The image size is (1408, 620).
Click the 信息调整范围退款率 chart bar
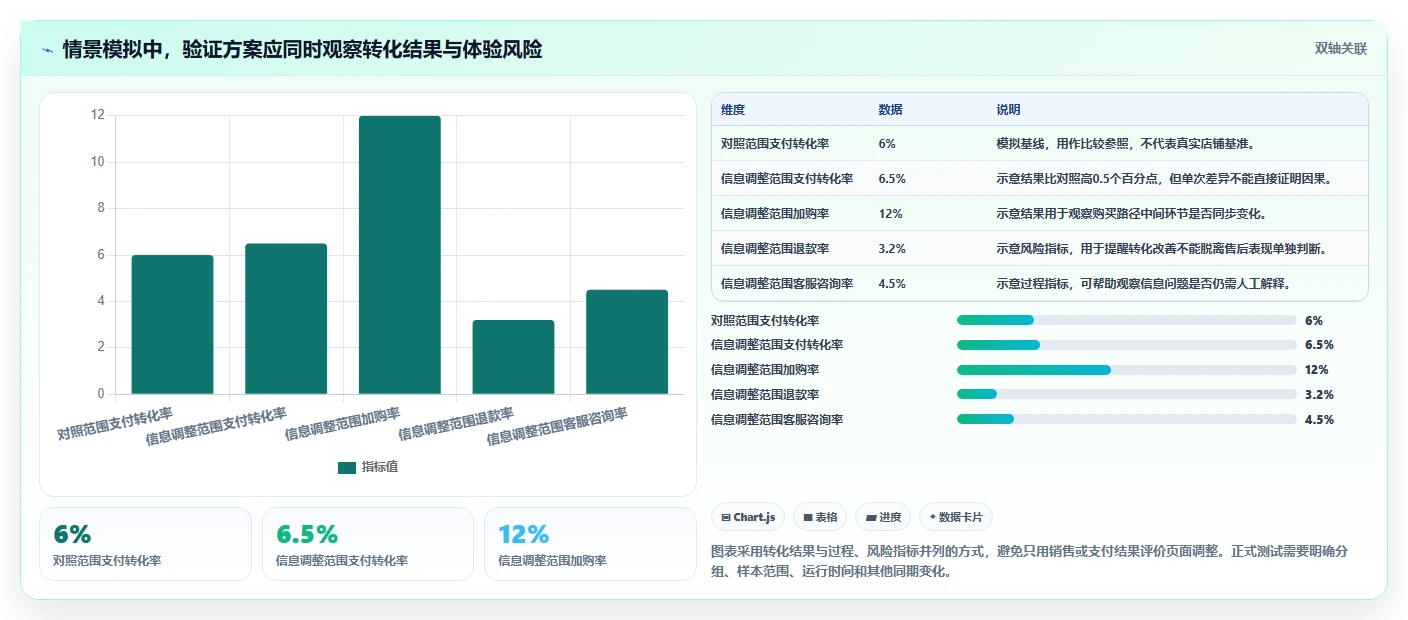point(513,357)
